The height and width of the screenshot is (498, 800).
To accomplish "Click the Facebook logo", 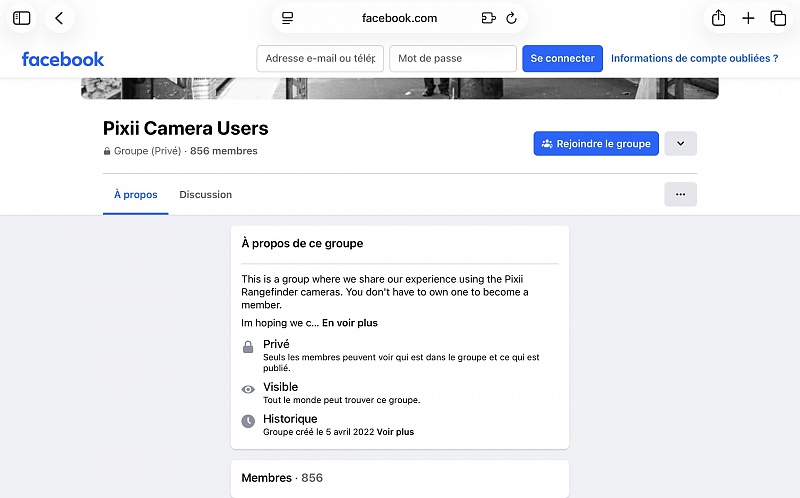I will pyautogui.click(x=63, y=59).
